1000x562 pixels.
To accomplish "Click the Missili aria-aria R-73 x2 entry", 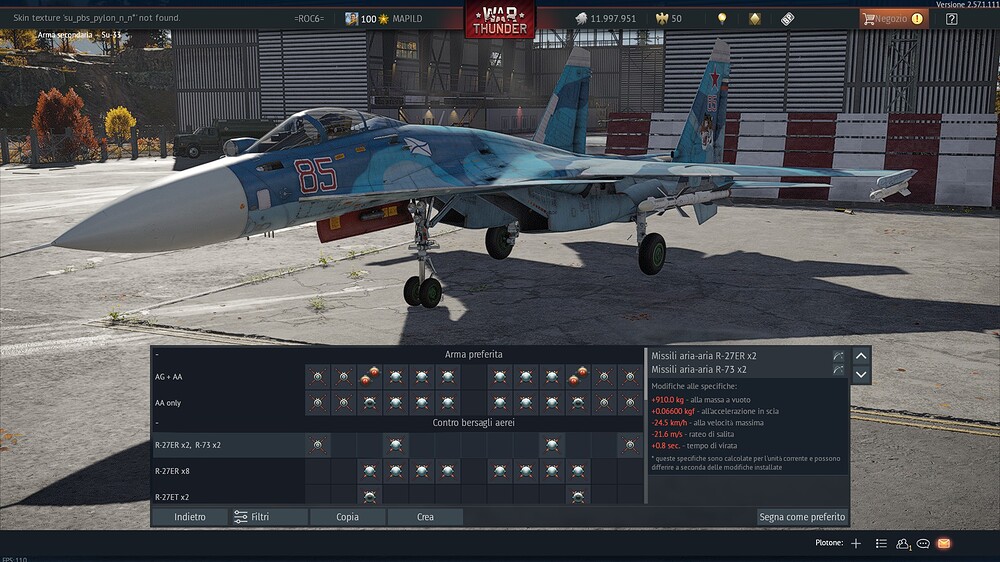I will coord(698,369).
